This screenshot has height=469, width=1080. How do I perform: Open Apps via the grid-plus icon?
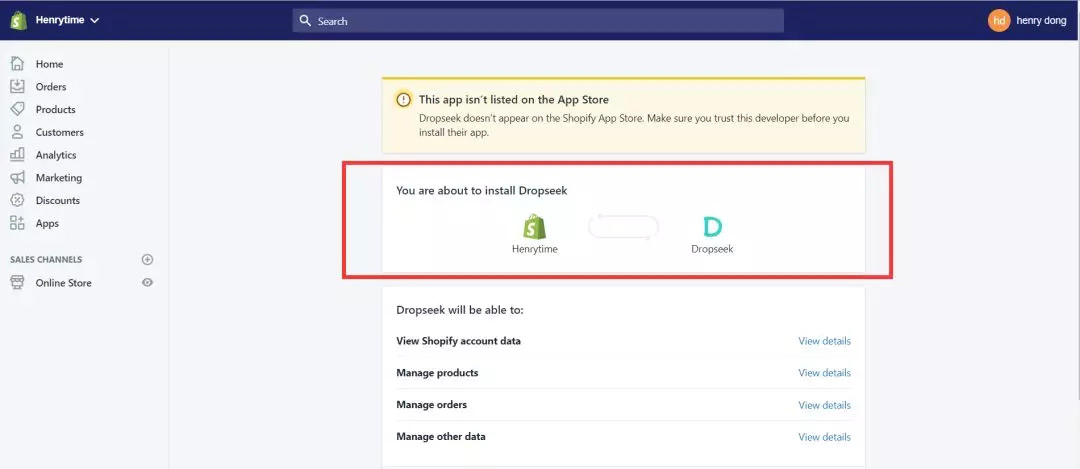click(17, 222)
